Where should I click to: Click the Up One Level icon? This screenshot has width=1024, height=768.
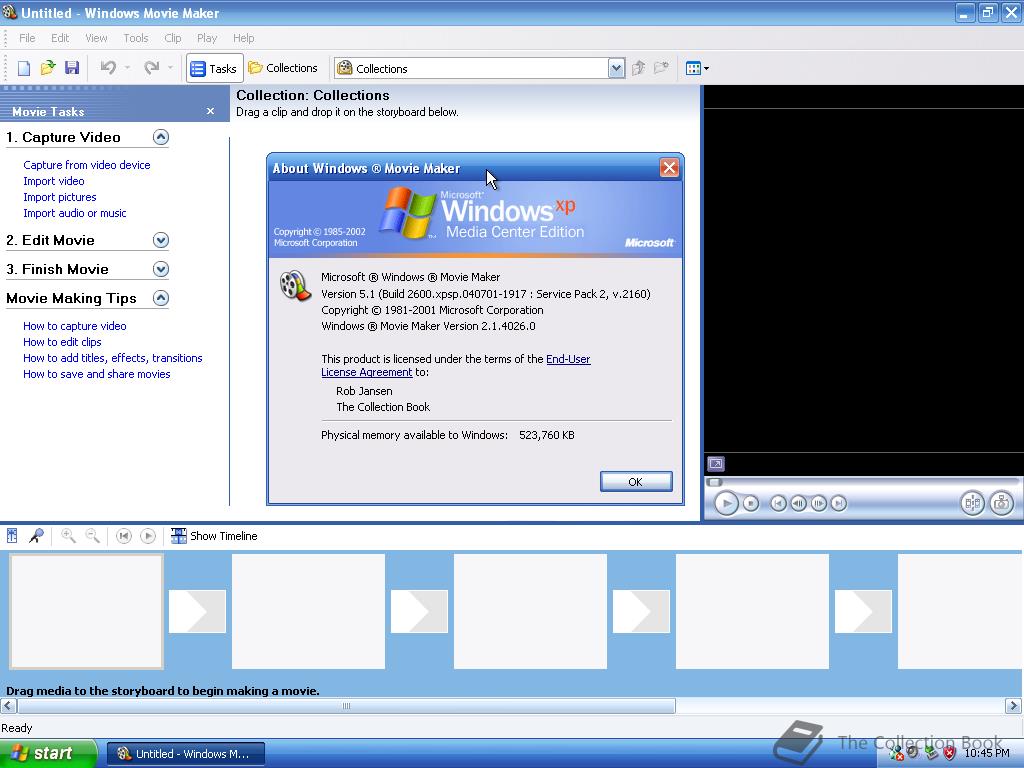(638, 68)
